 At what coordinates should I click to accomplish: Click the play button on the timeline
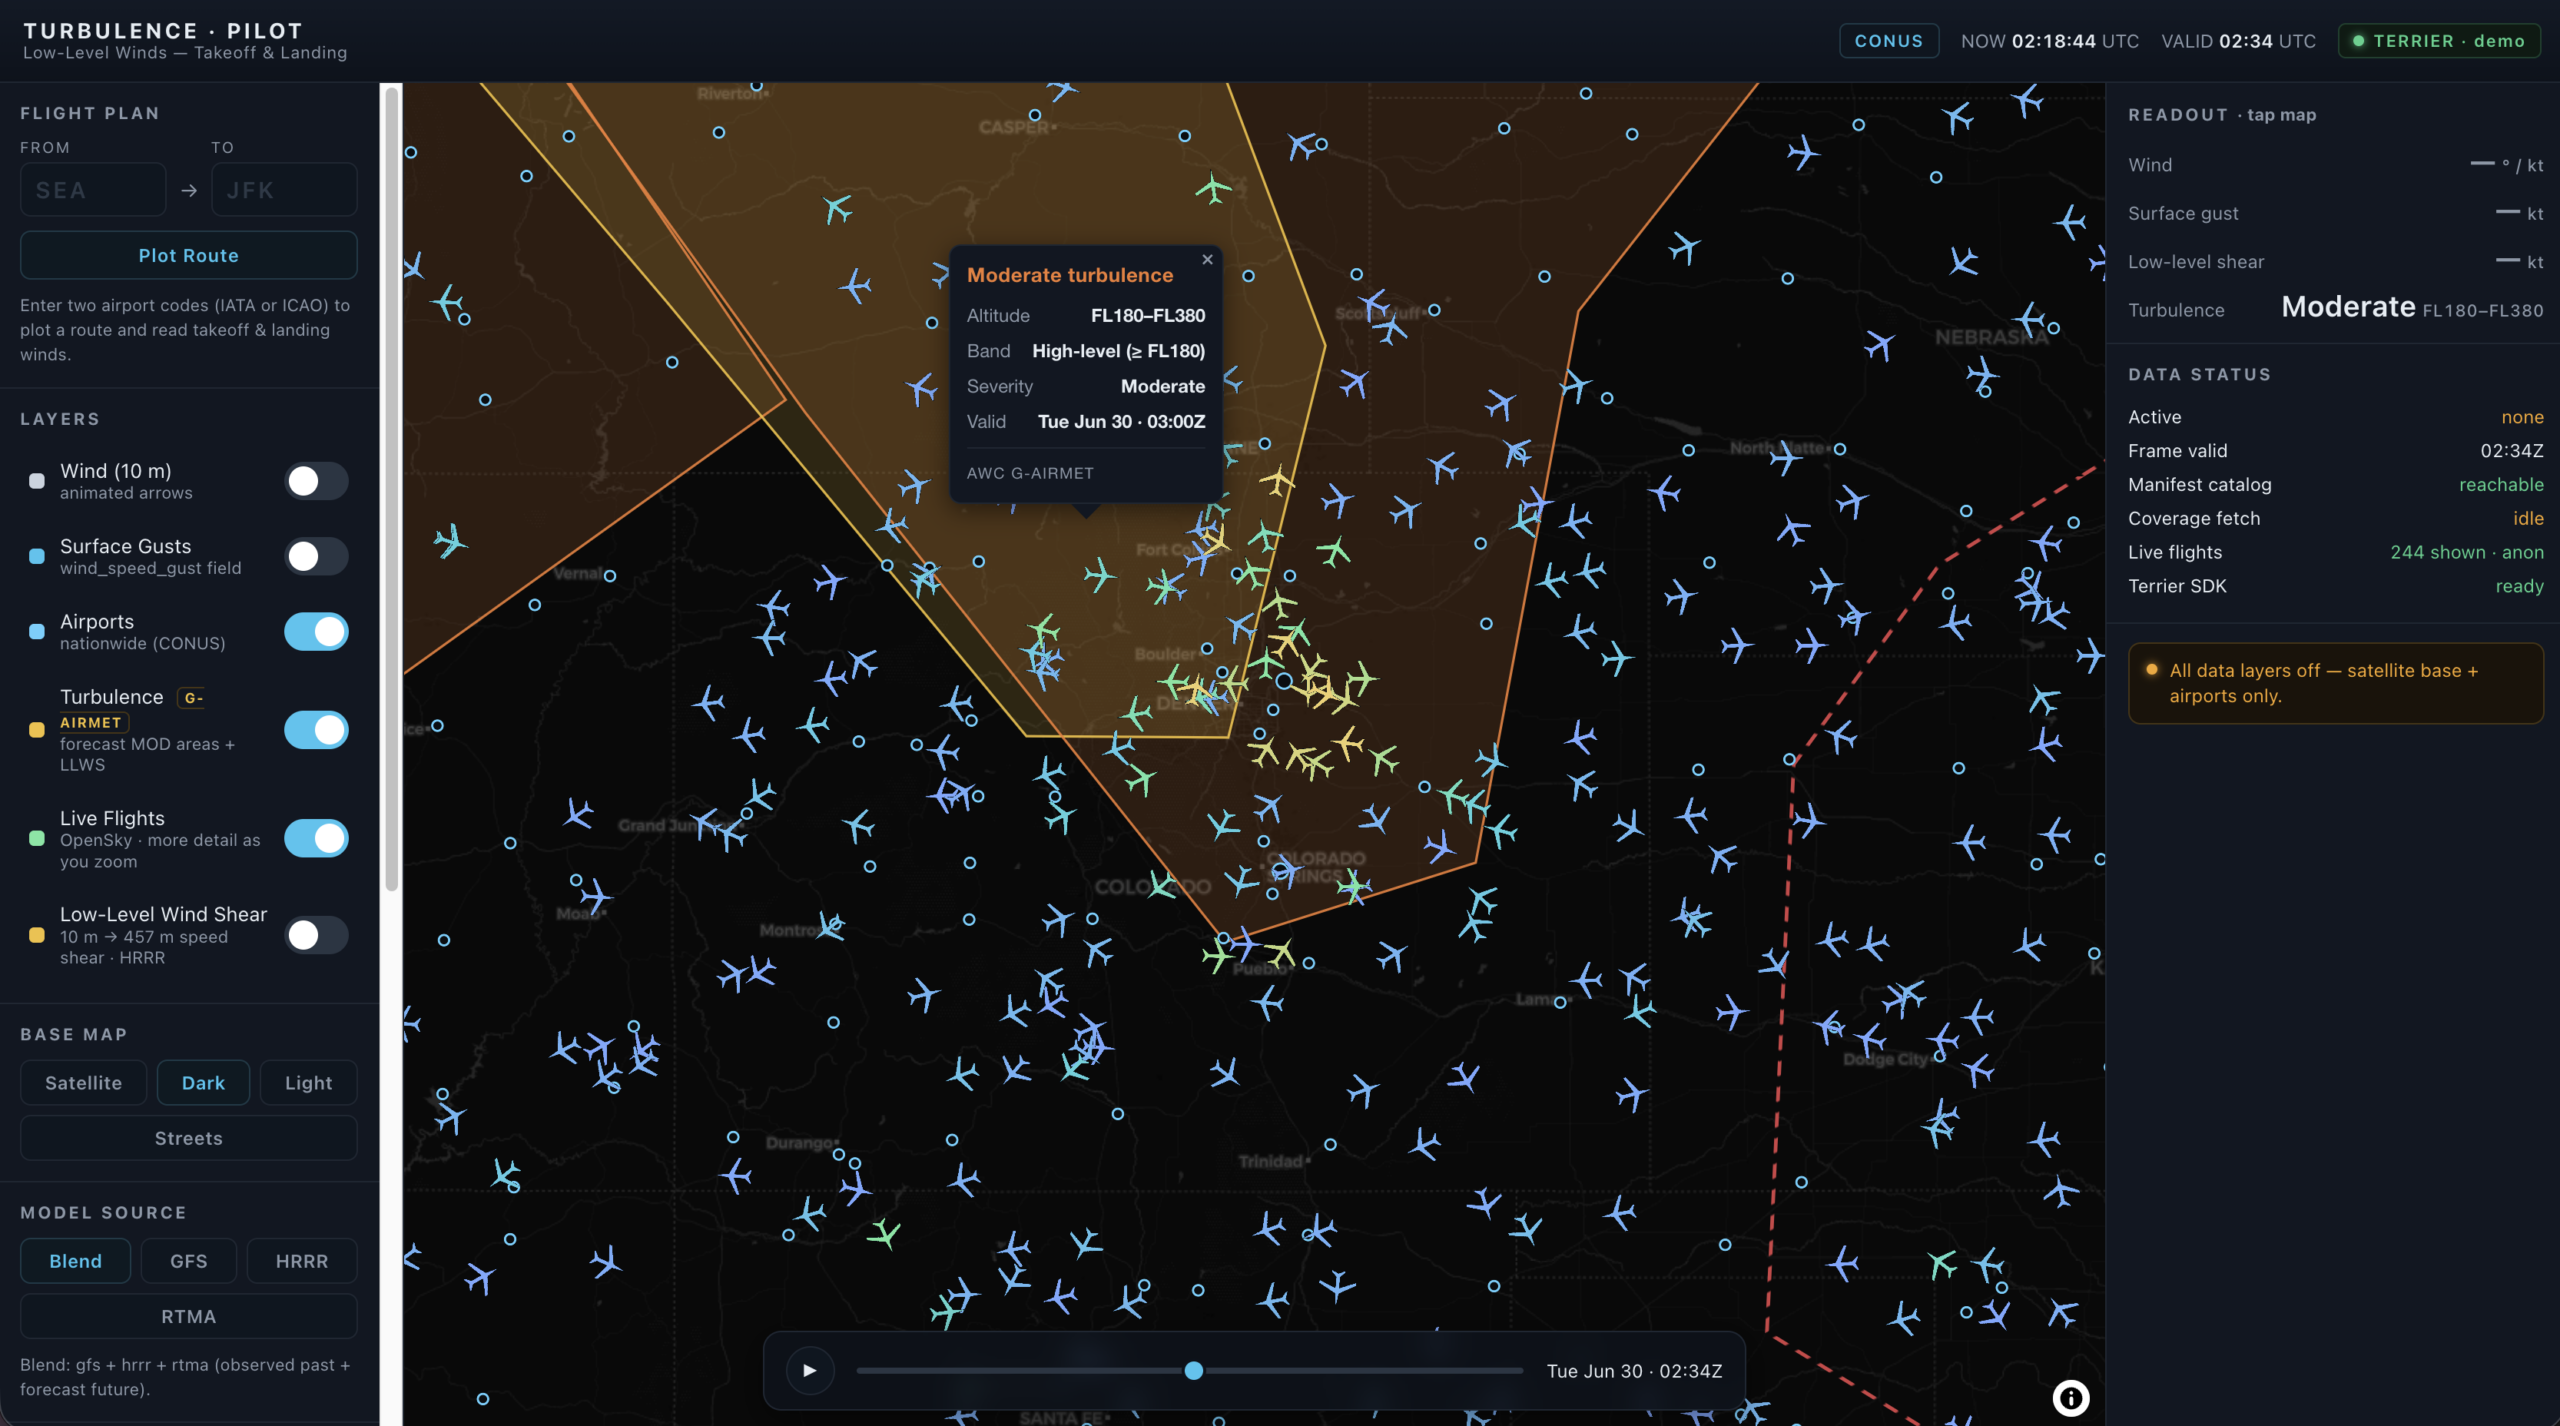pyautogui.click(x=809, y=1370)
